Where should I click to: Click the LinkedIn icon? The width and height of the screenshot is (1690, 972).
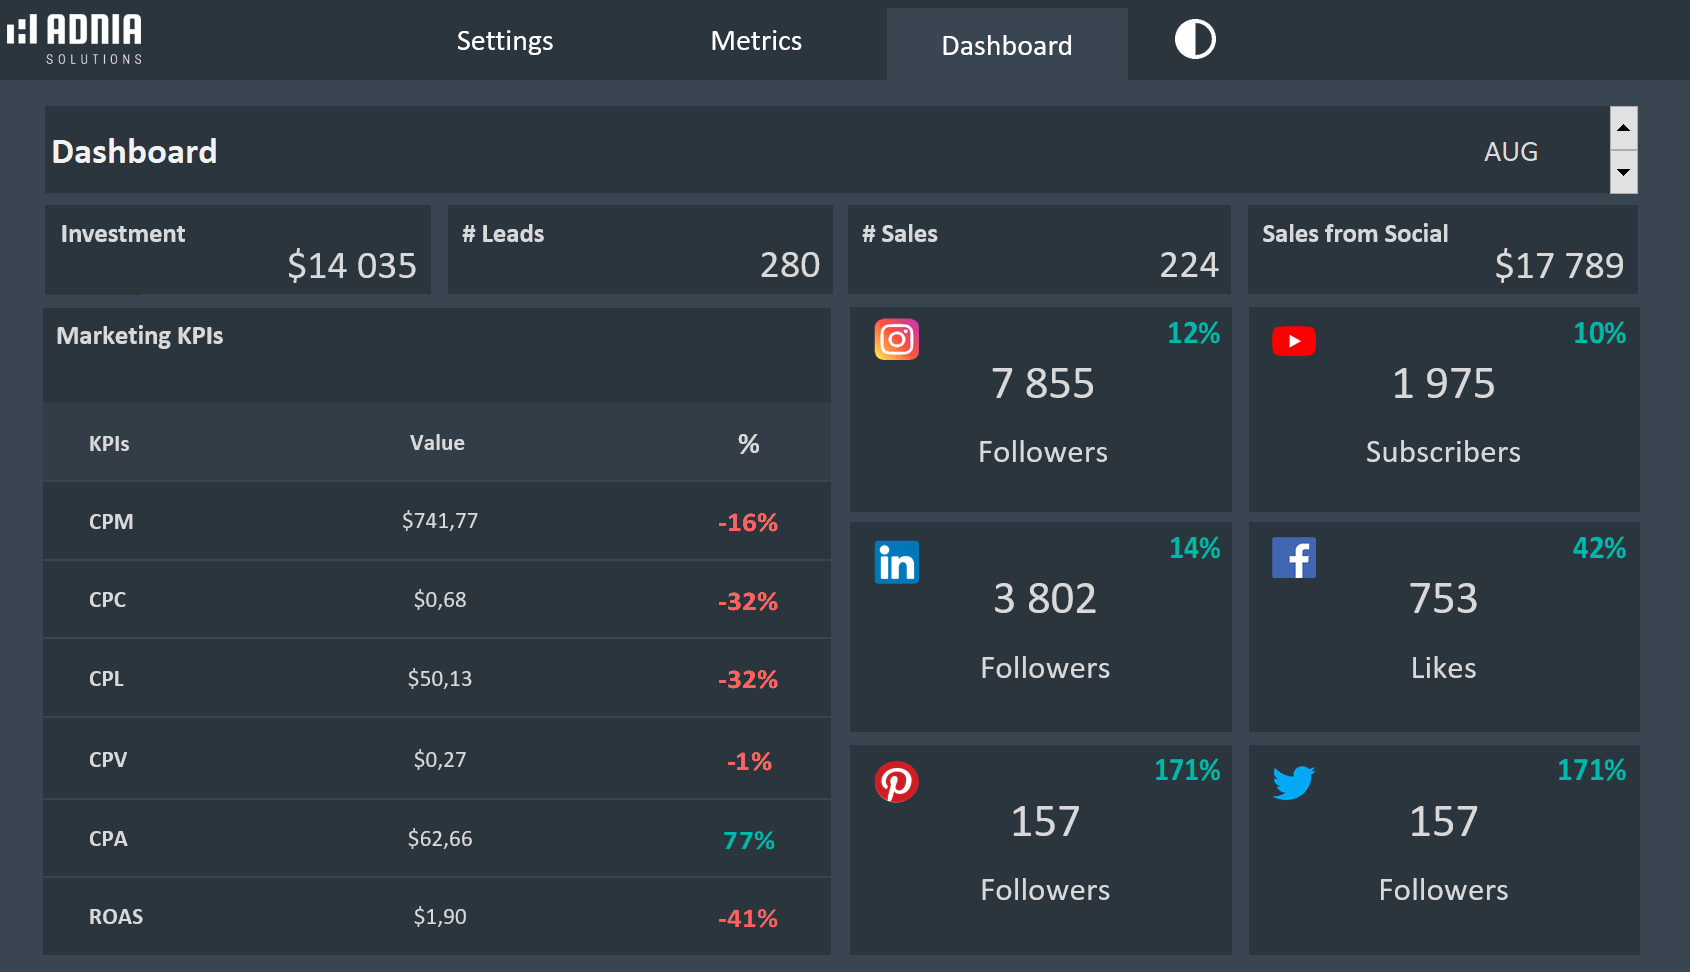click(896, 563)
